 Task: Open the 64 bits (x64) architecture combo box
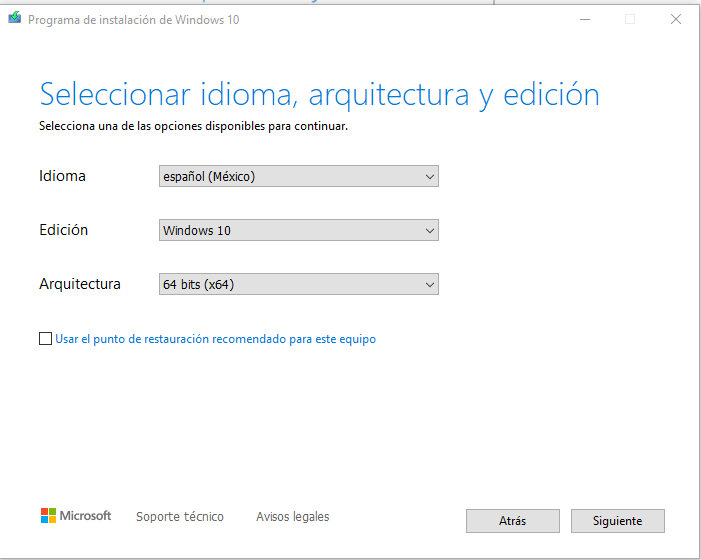tap(299, 284)
